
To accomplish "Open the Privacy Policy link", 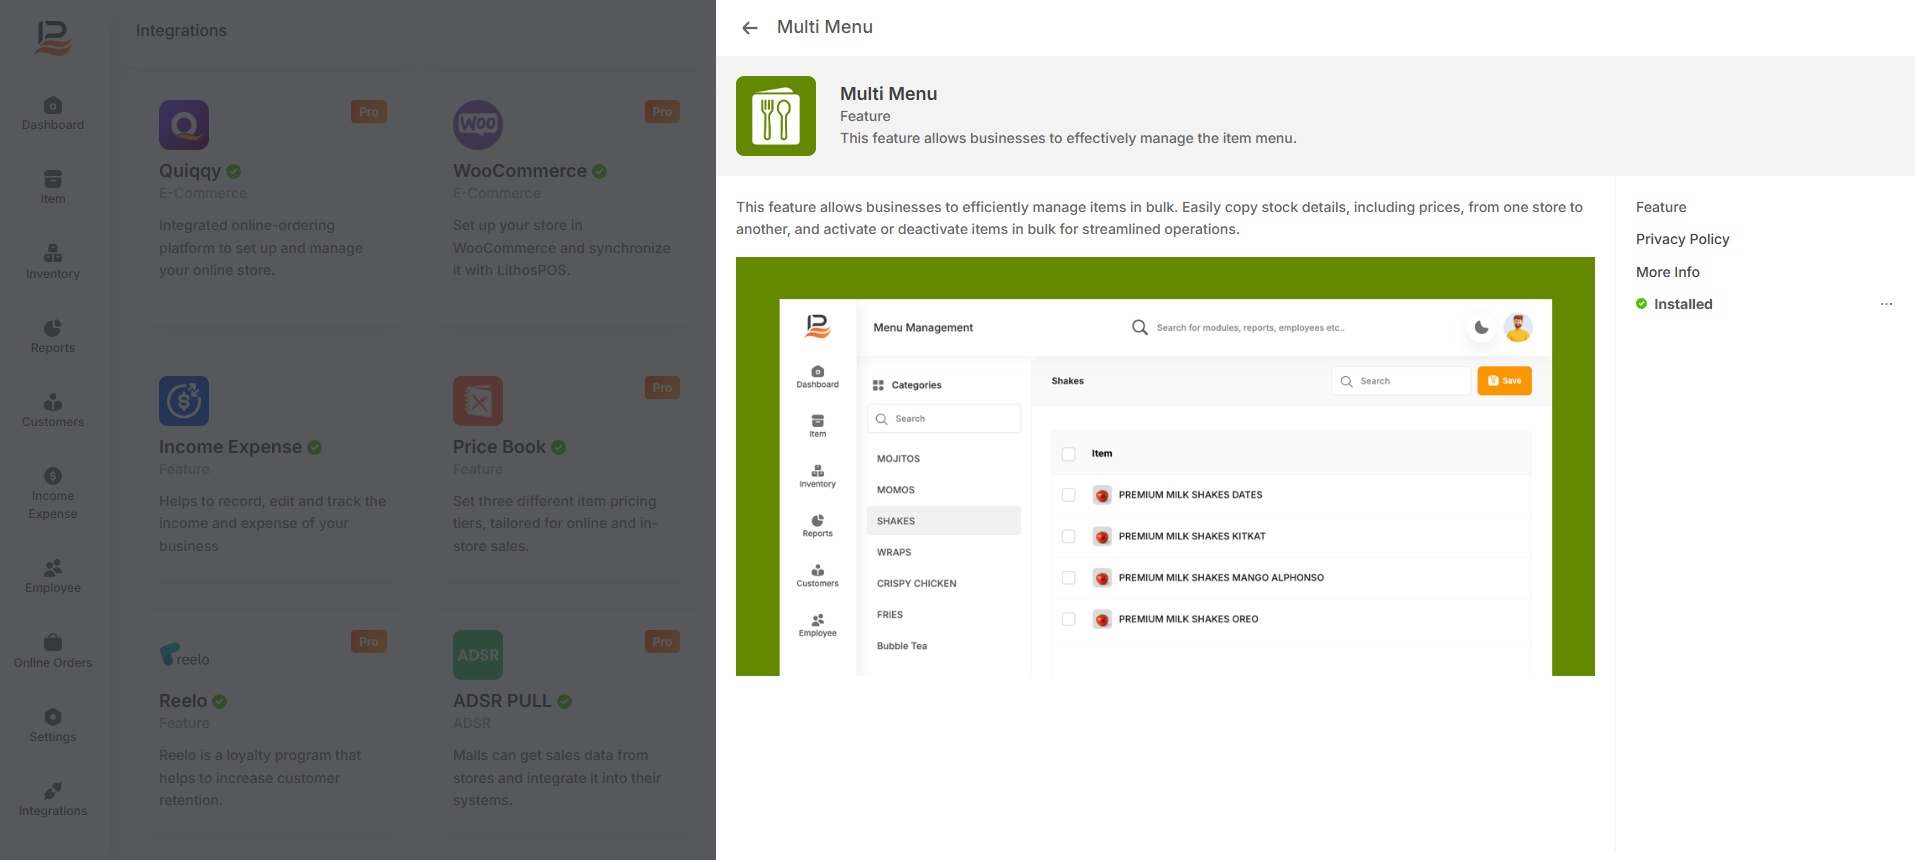I will tap(1682, 239).
